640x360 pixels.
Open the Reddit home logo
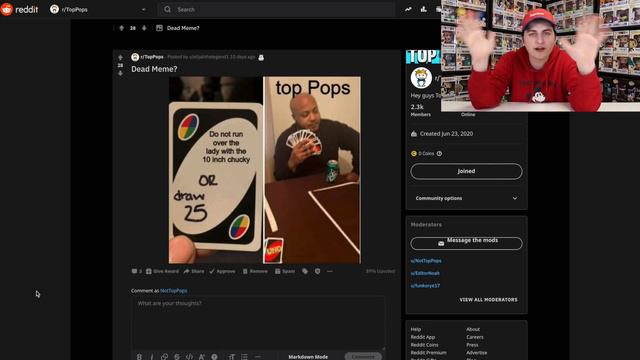tap(19, 9)
